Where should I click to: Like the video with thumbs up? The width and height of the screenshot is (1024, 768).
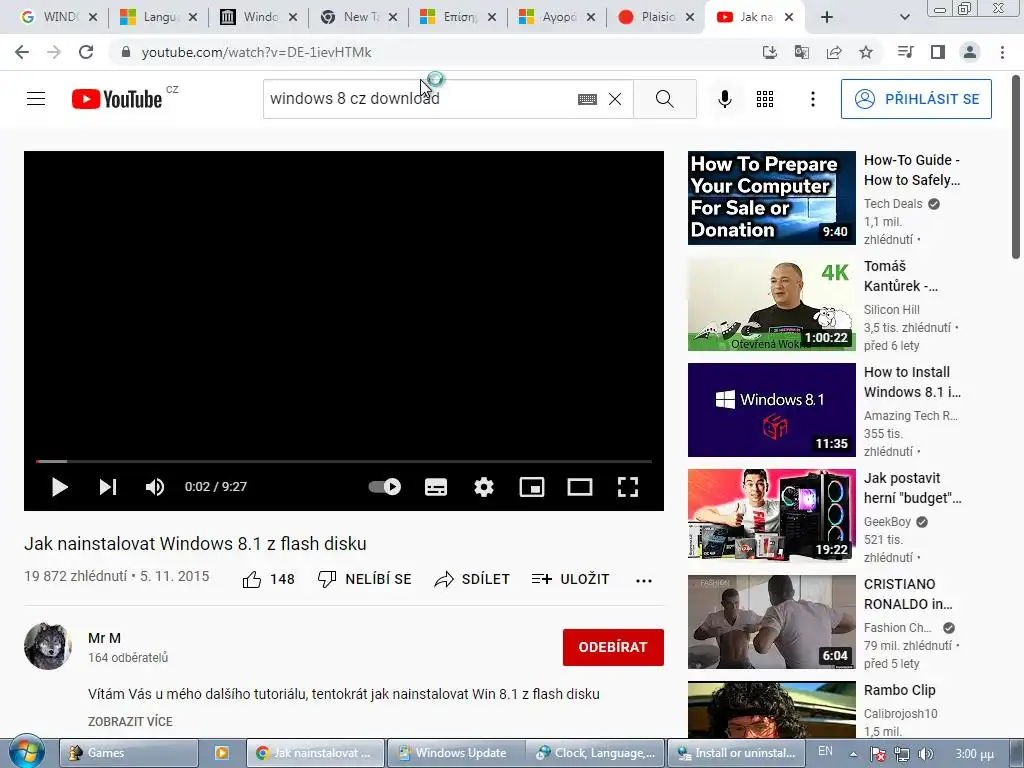pos(268,579)
